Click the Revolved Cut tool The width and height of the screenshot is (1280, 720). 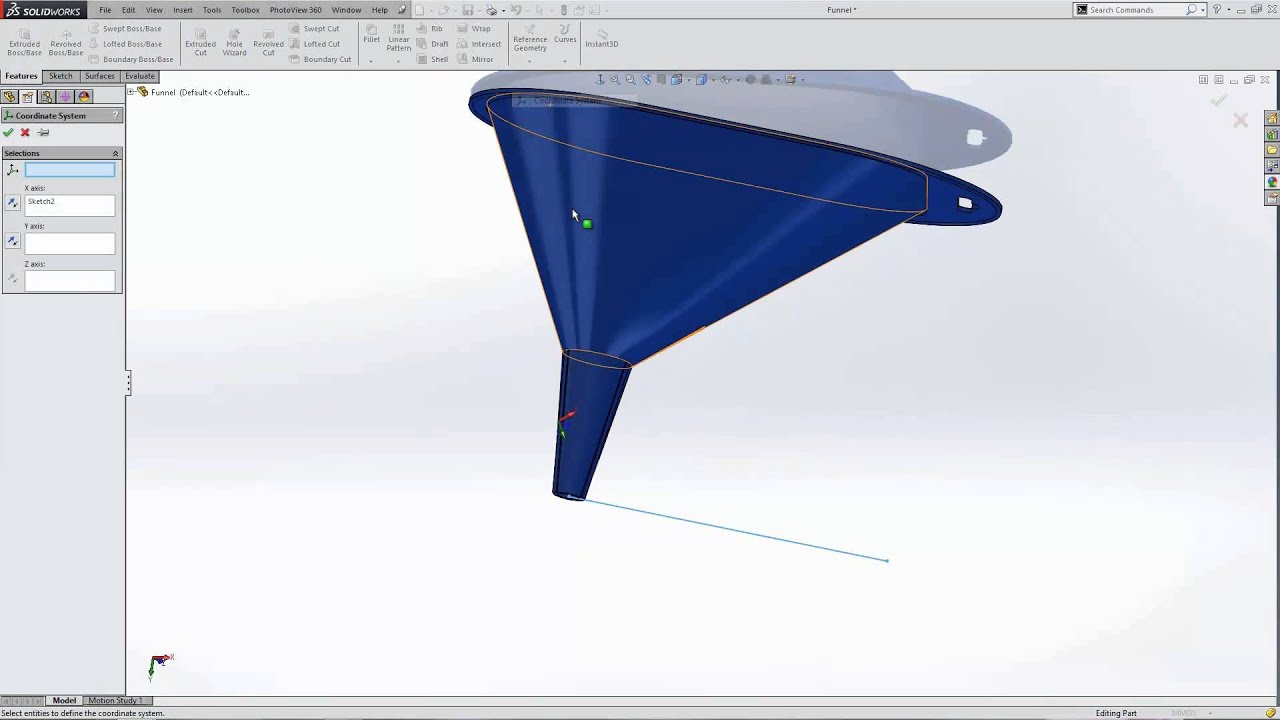pos(268,42)
